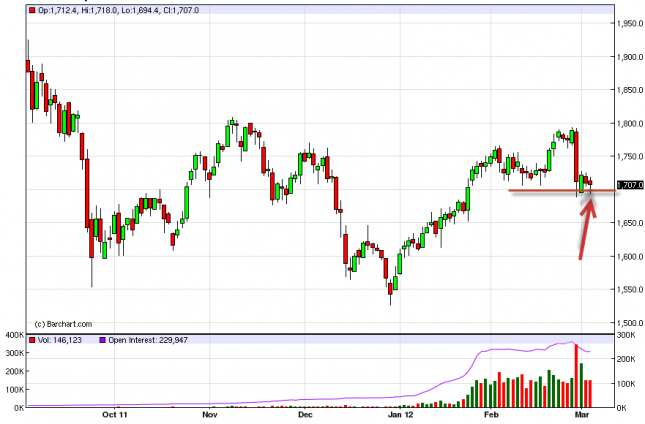Click the 100K label on left volume axis
The height and width of the screenshot is (424, 645).
click(x=15, y=389)
